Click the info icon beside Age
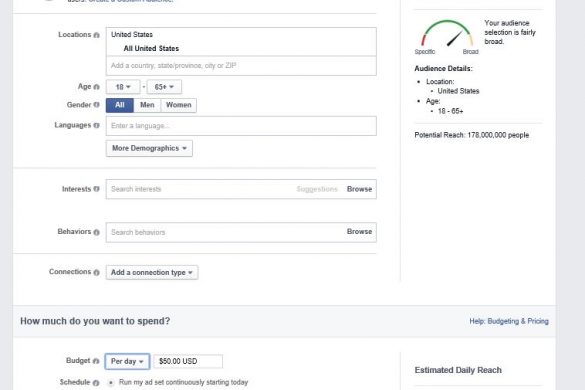 tap(97, 87)
